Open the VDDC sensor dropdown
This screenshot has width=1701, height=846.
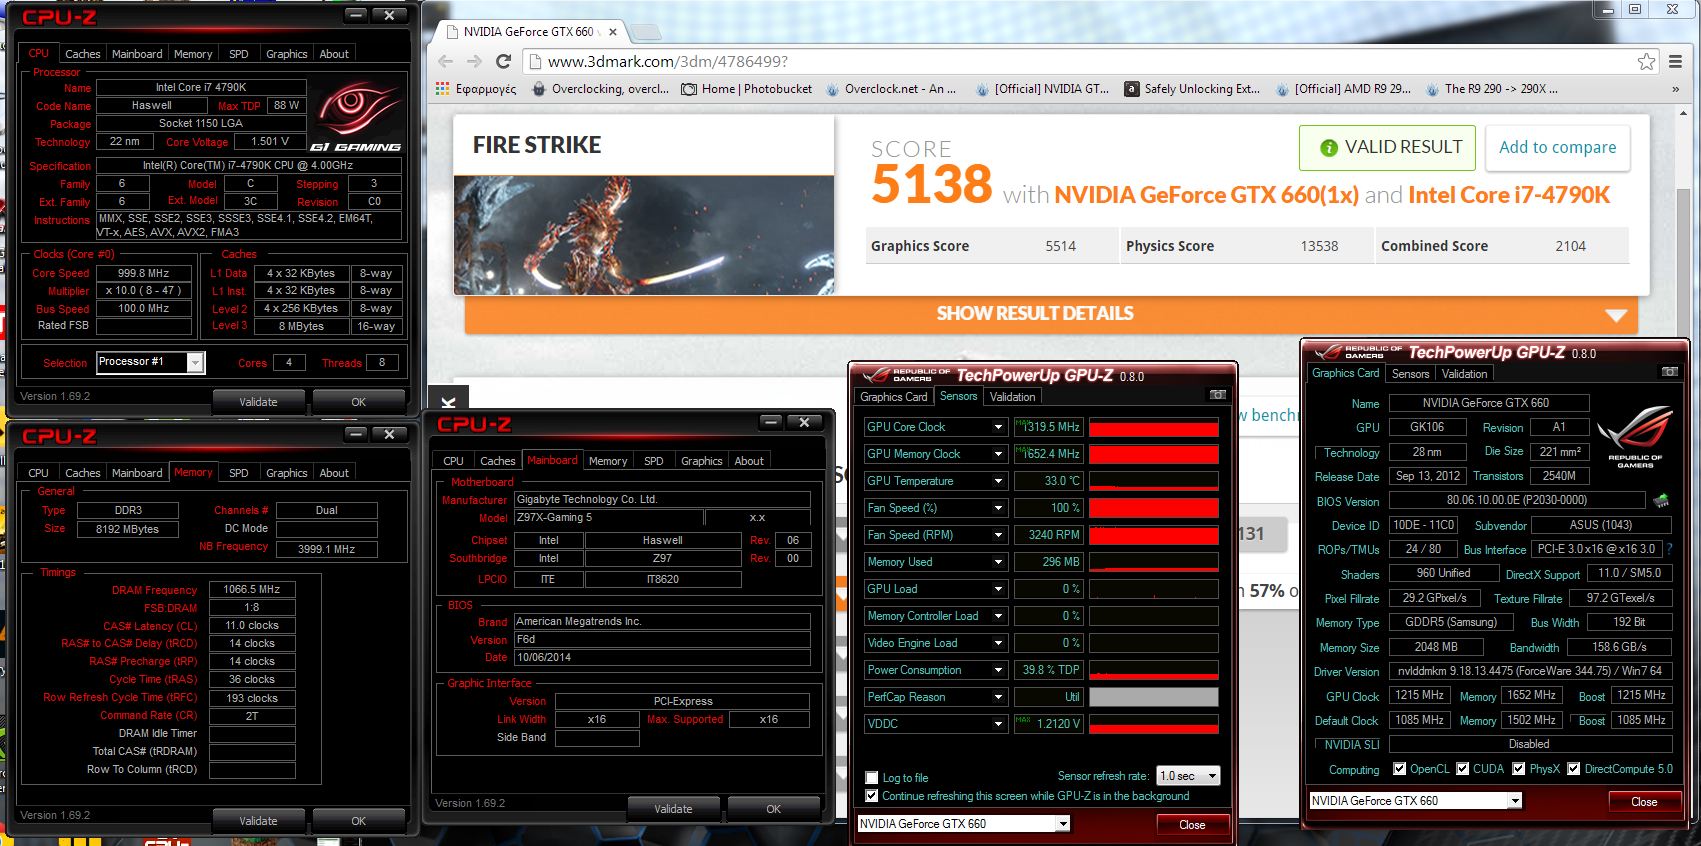coord(998,724)
